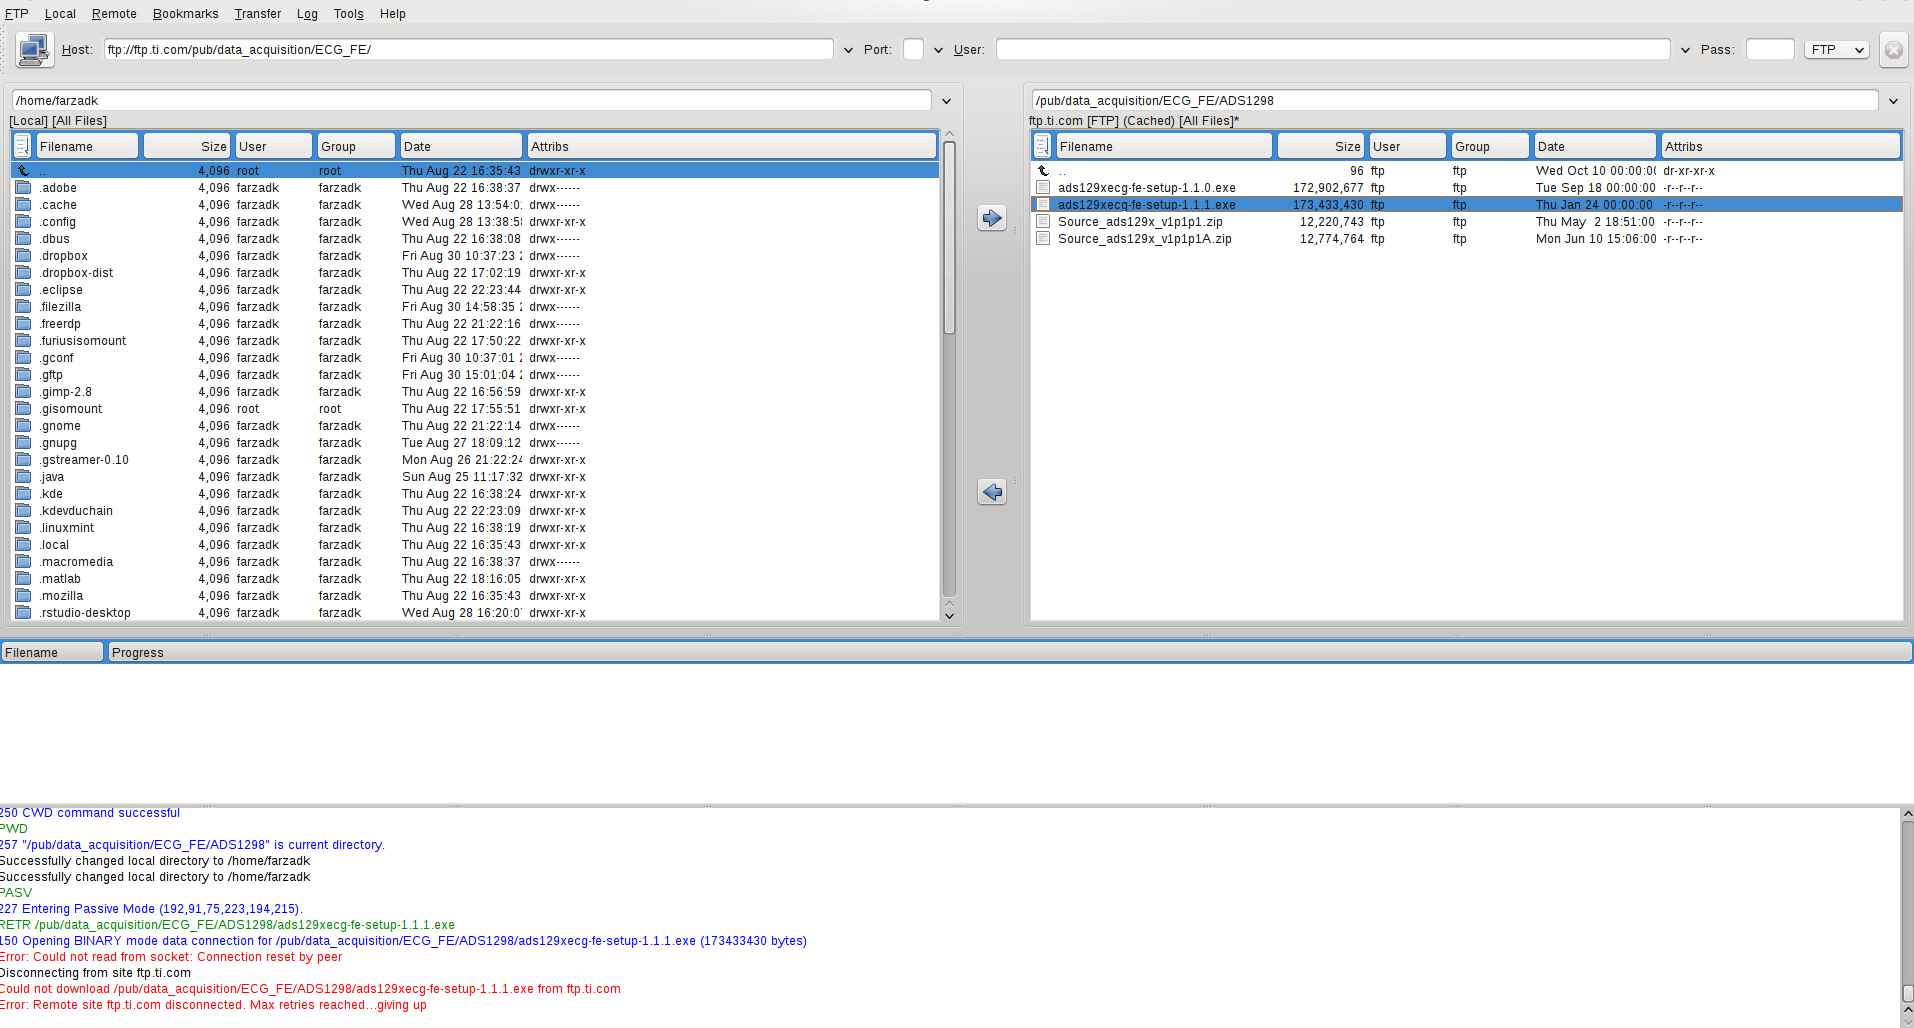Click the remote parent directory up icon
This screenshot has width=1914, height=1028.
point(1043,171)
